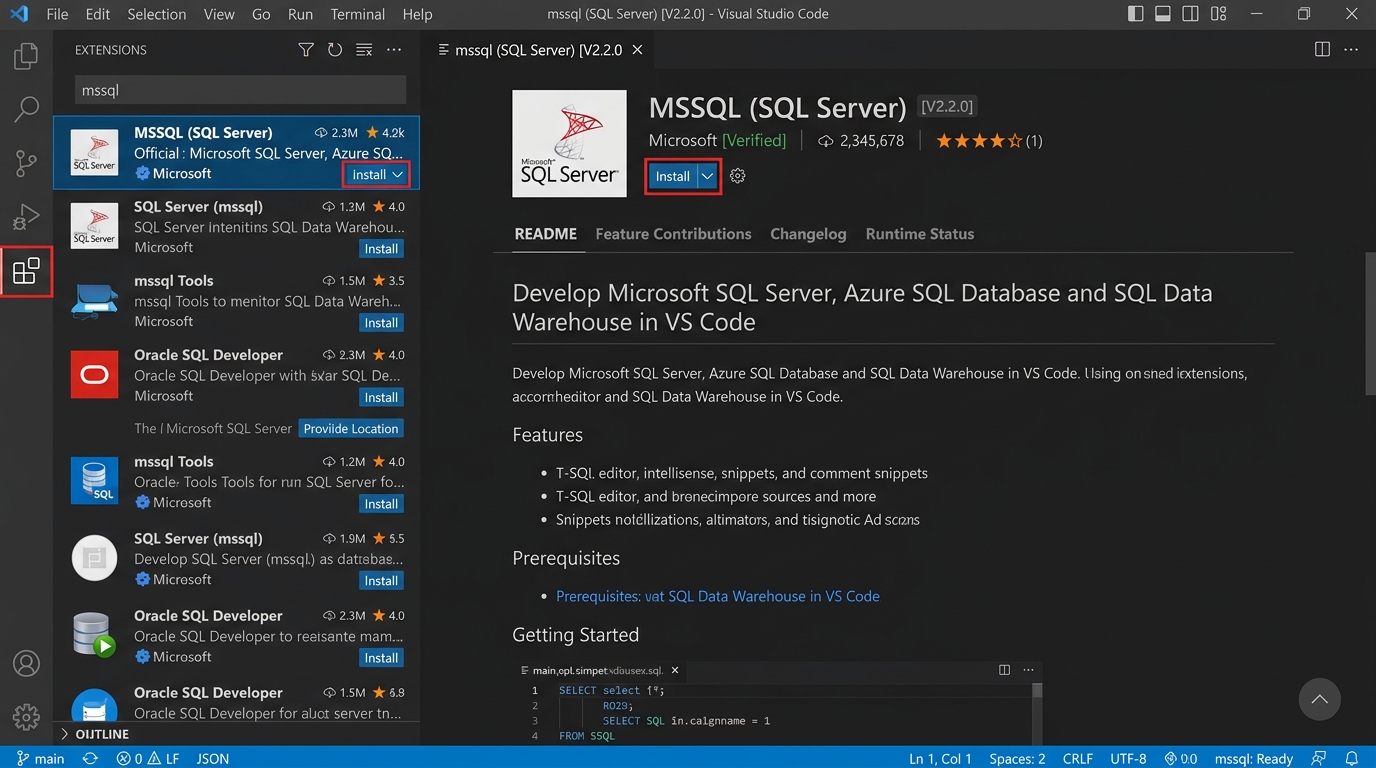Screen dimensions: 1376x768
Task: Click the Microsoft publisher name on detail page
Action: [683, 141]
